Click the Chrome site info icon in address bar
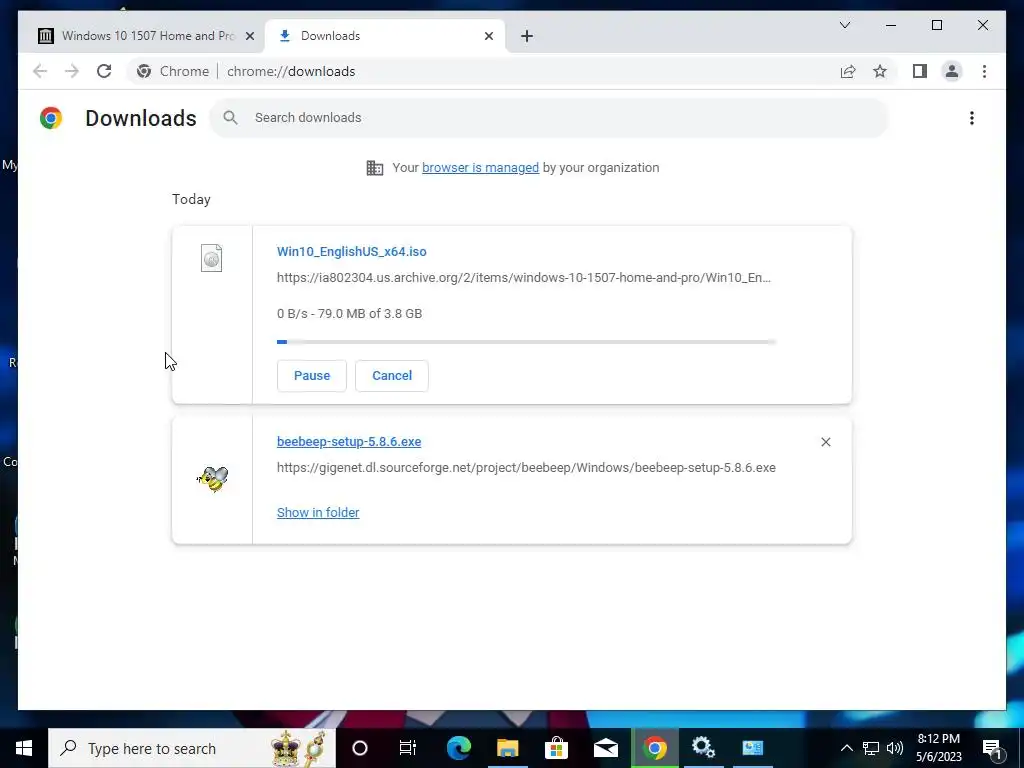The height and width of the screenshot is (768, 1024). click(x=144, y=71)
